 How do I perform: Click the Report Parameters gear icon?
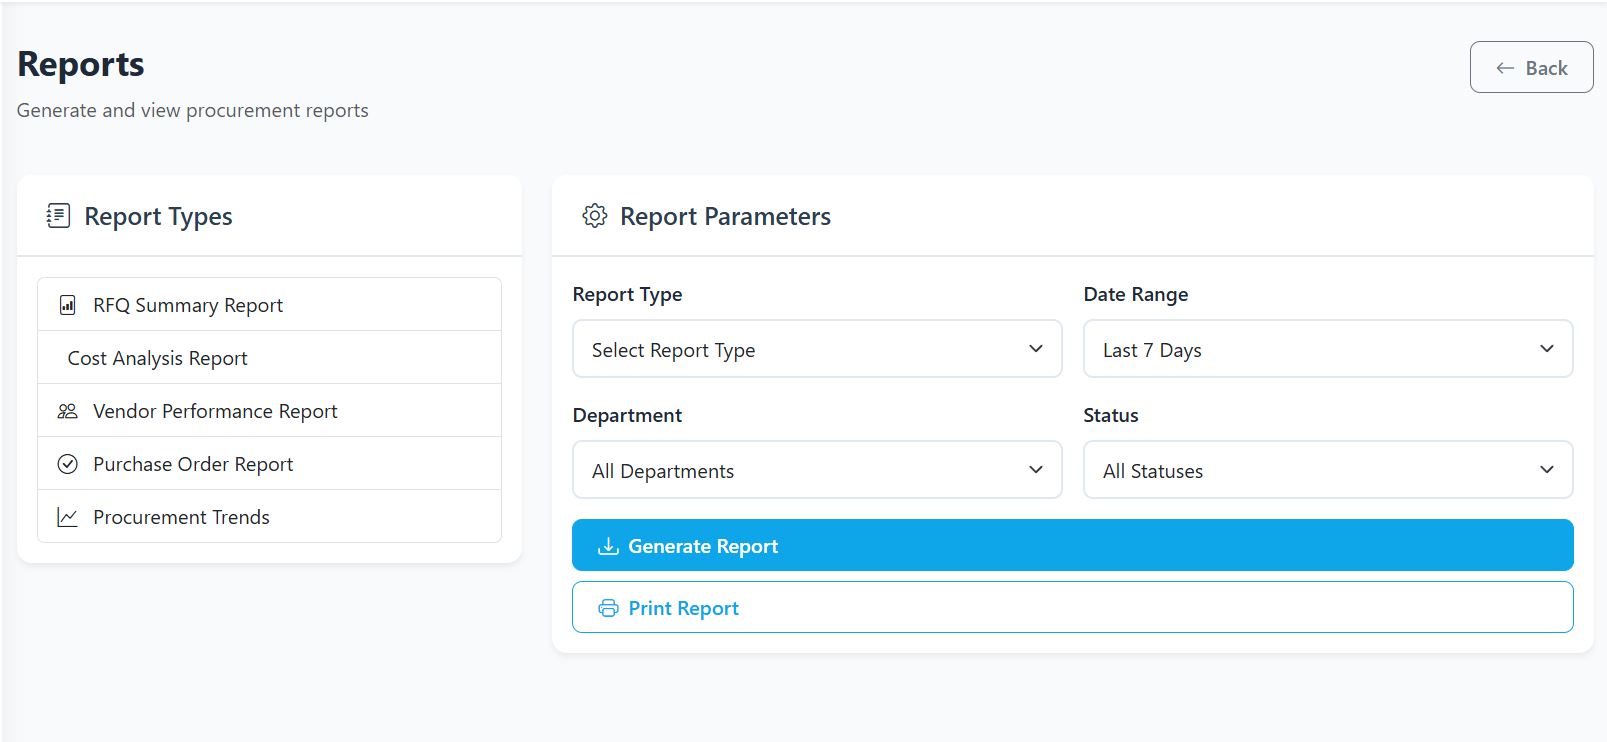click(x=595, y=216)
